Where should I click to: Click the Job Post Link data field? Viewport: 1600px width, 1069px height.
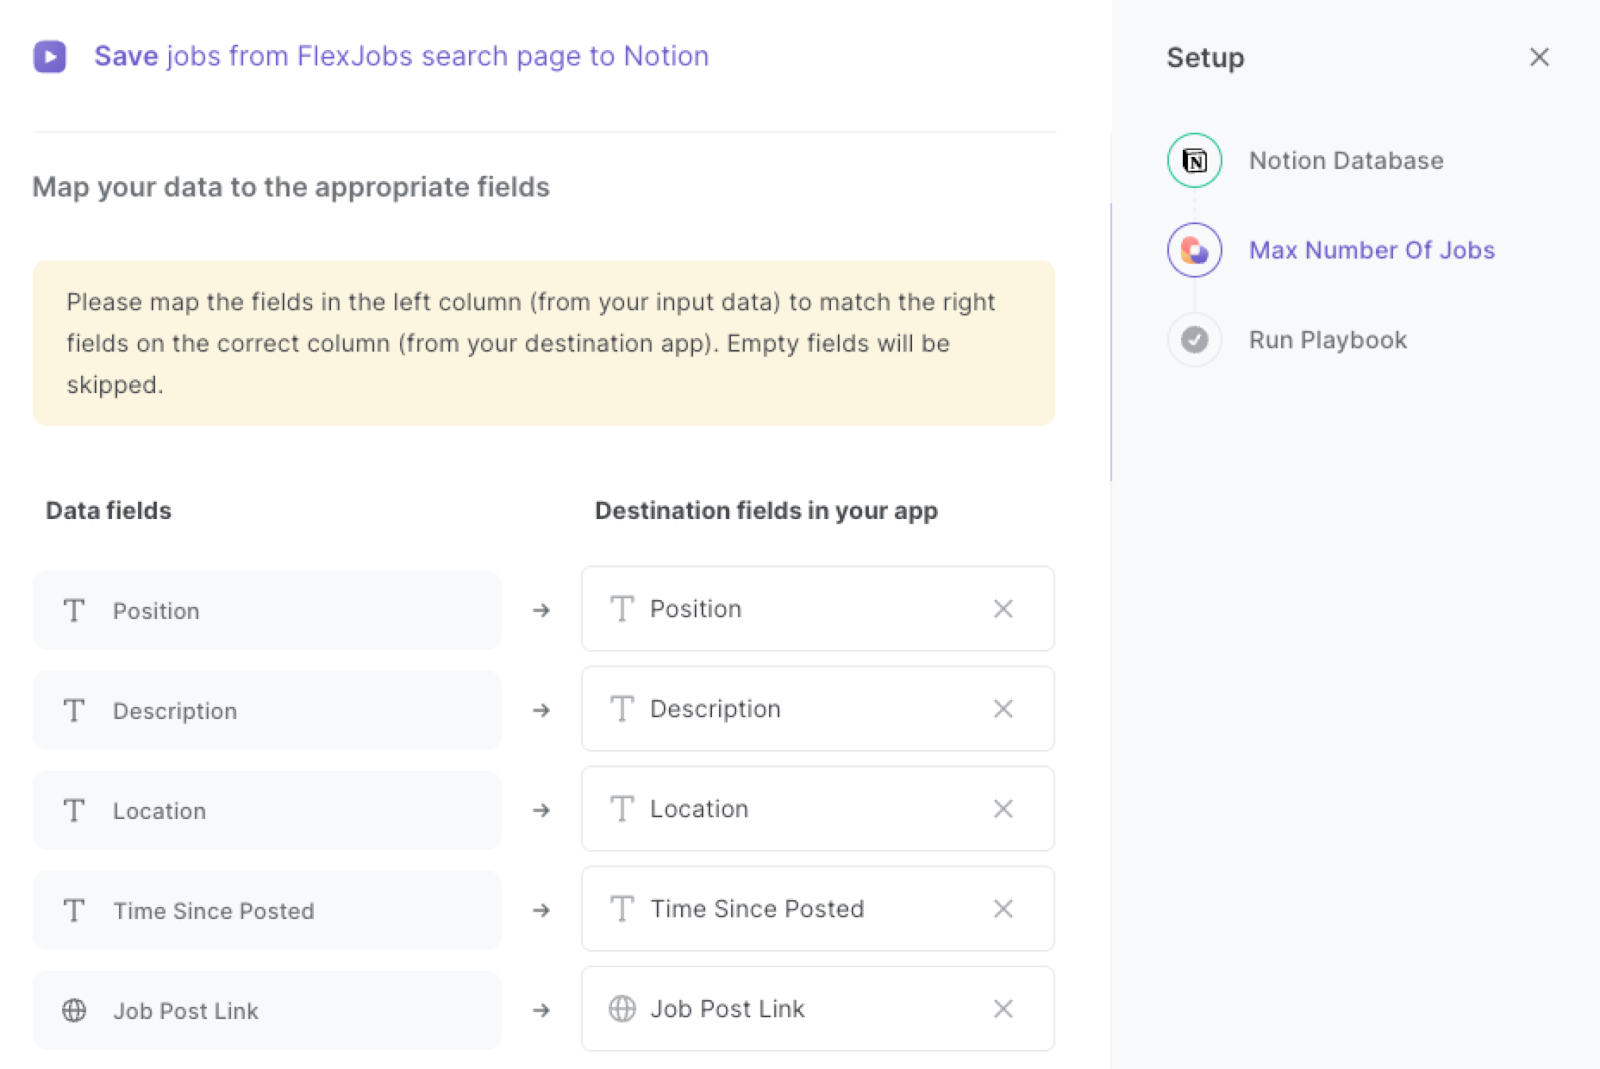point(267,1010)
